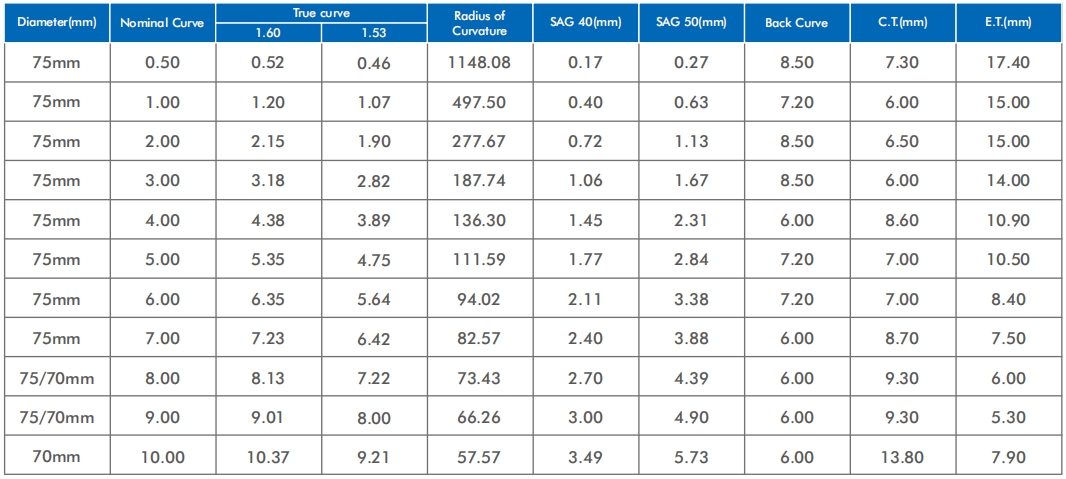Viewport: 1066px width, 479px height.
Task: Select the 70mm diameter cell
Action: coord(56,457)
